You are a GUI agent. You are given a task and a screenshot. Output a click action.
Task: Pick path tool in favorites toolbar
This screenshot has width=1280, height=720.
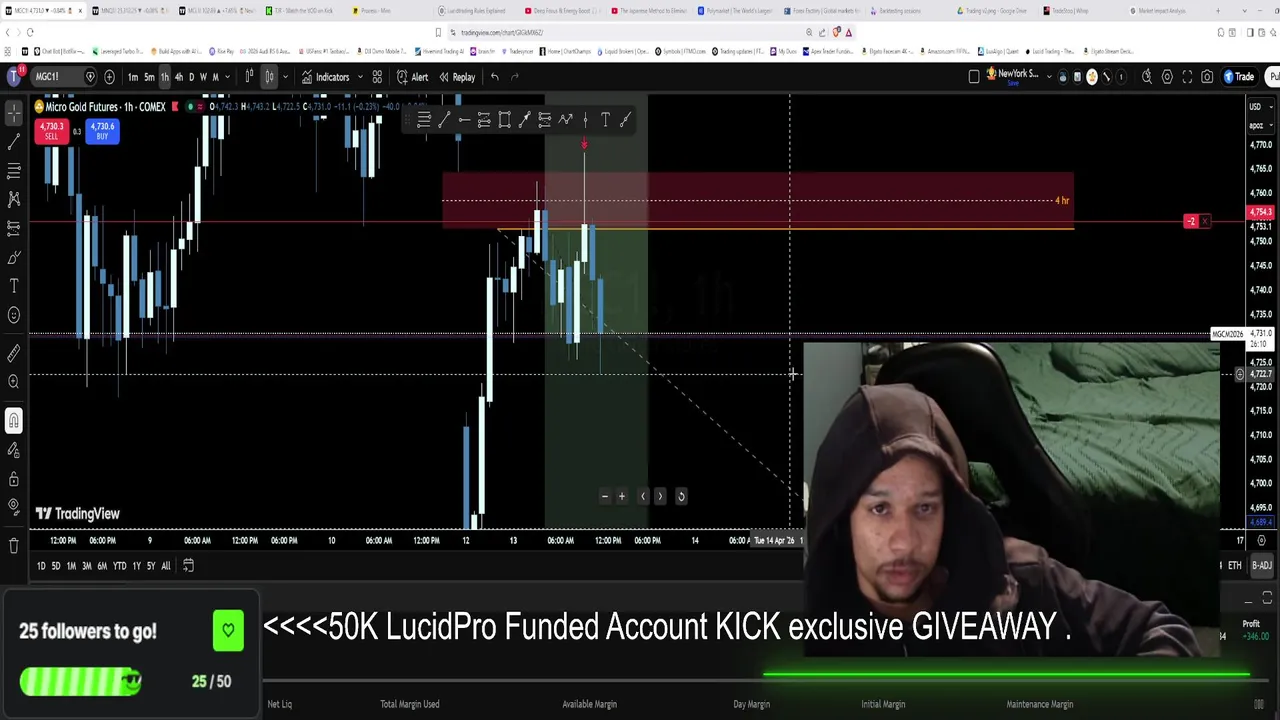tap(565, 120)
